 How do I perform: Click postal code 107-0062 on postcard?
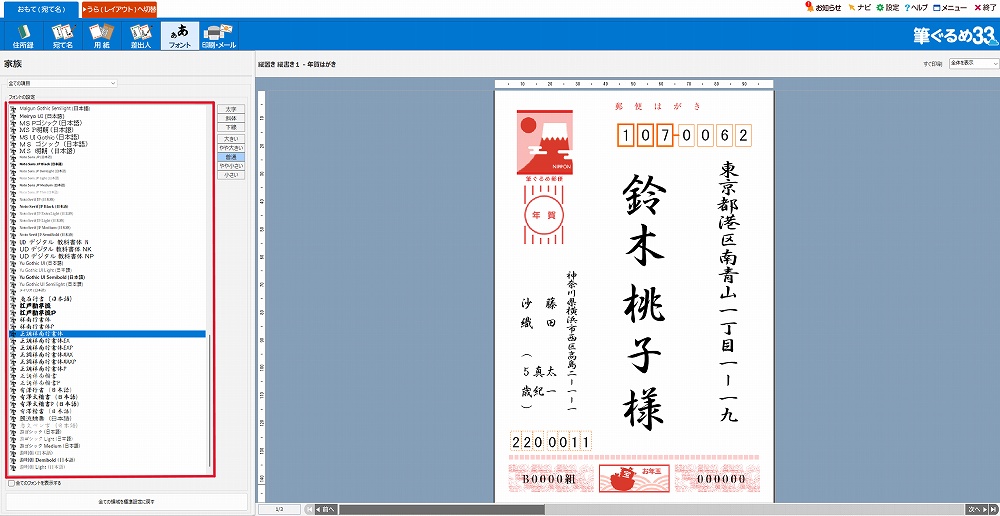(x=684, y=135)
